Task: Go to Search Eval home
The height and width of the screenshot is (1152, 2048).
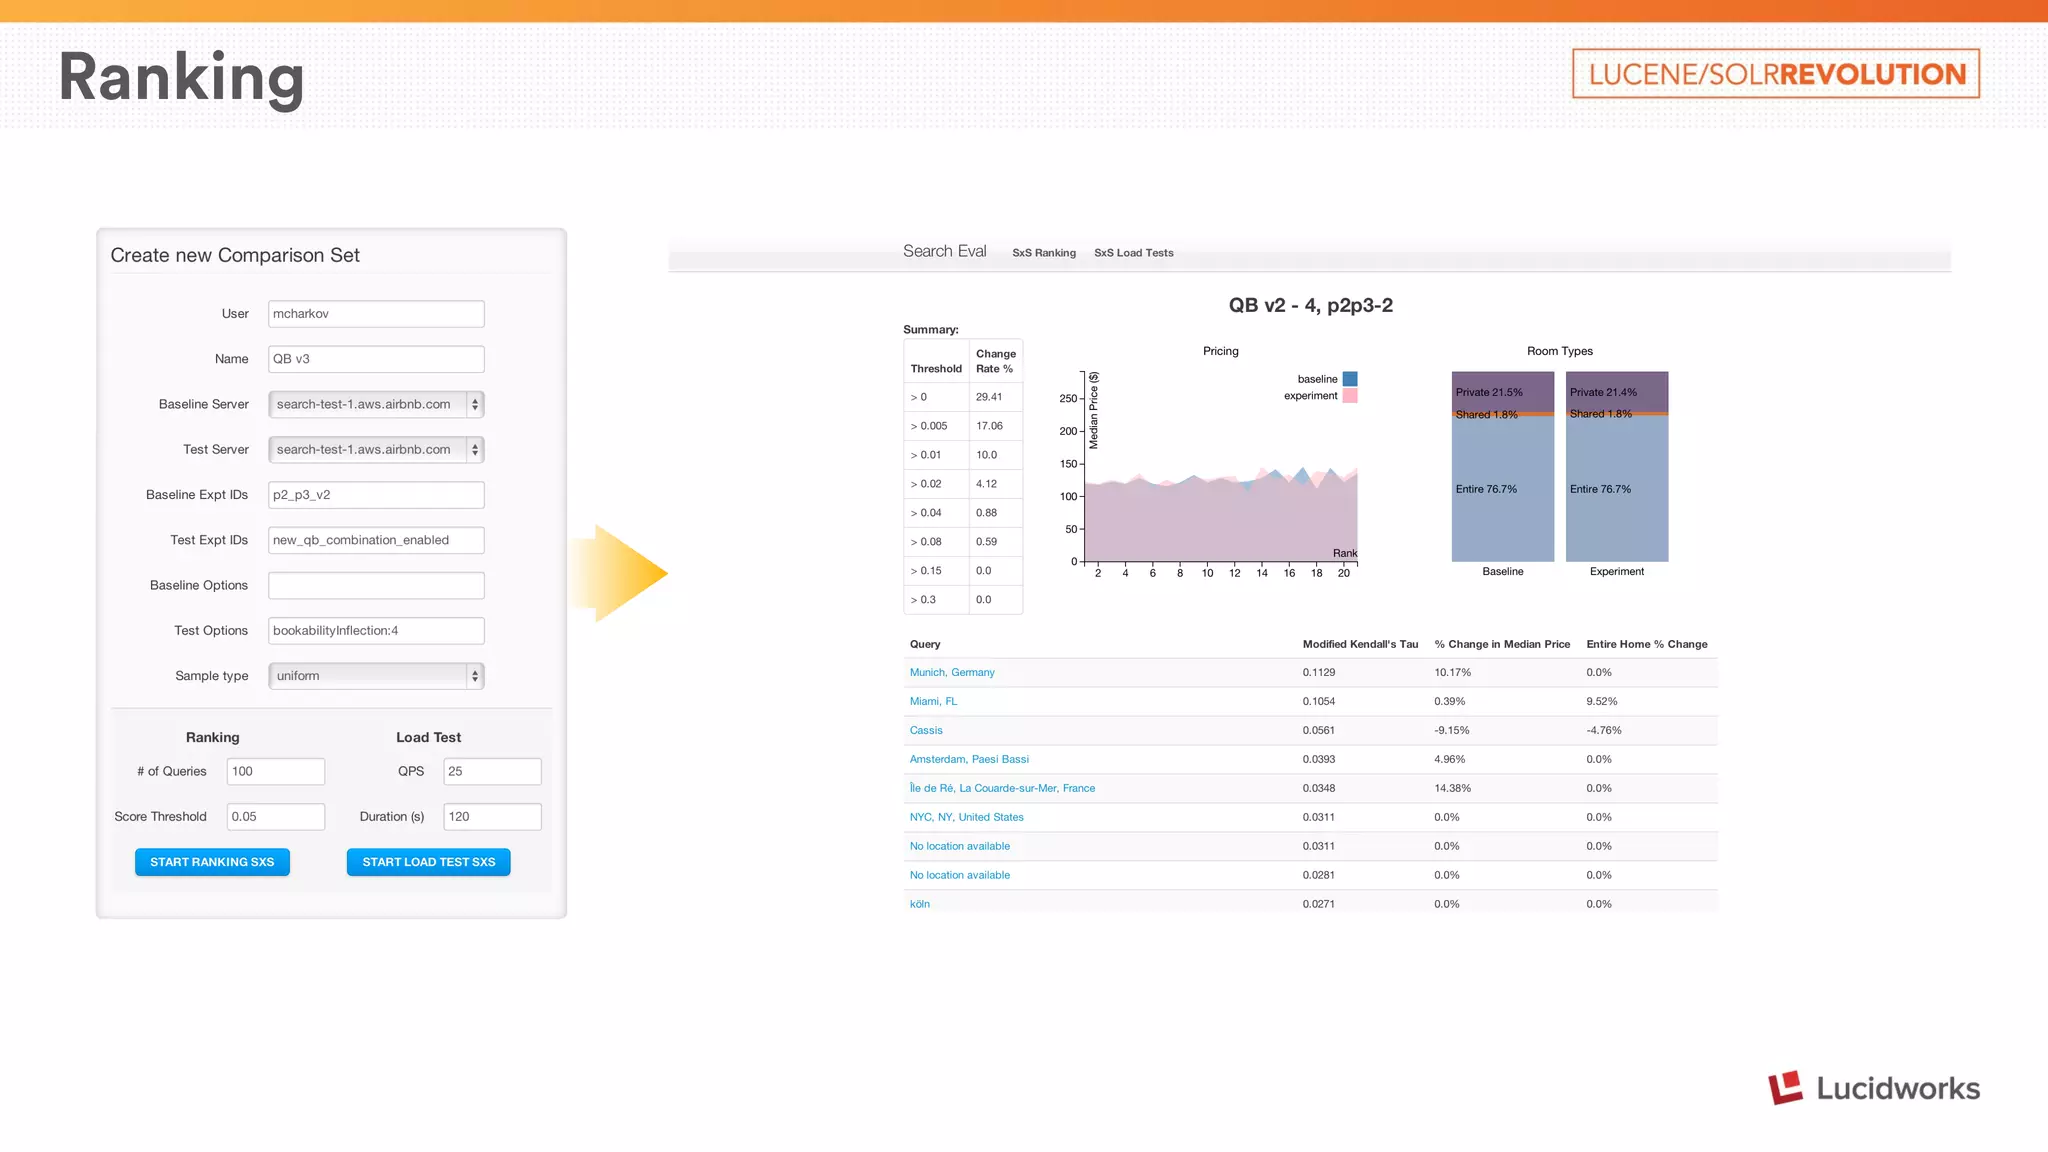Action: pos(944,251)
